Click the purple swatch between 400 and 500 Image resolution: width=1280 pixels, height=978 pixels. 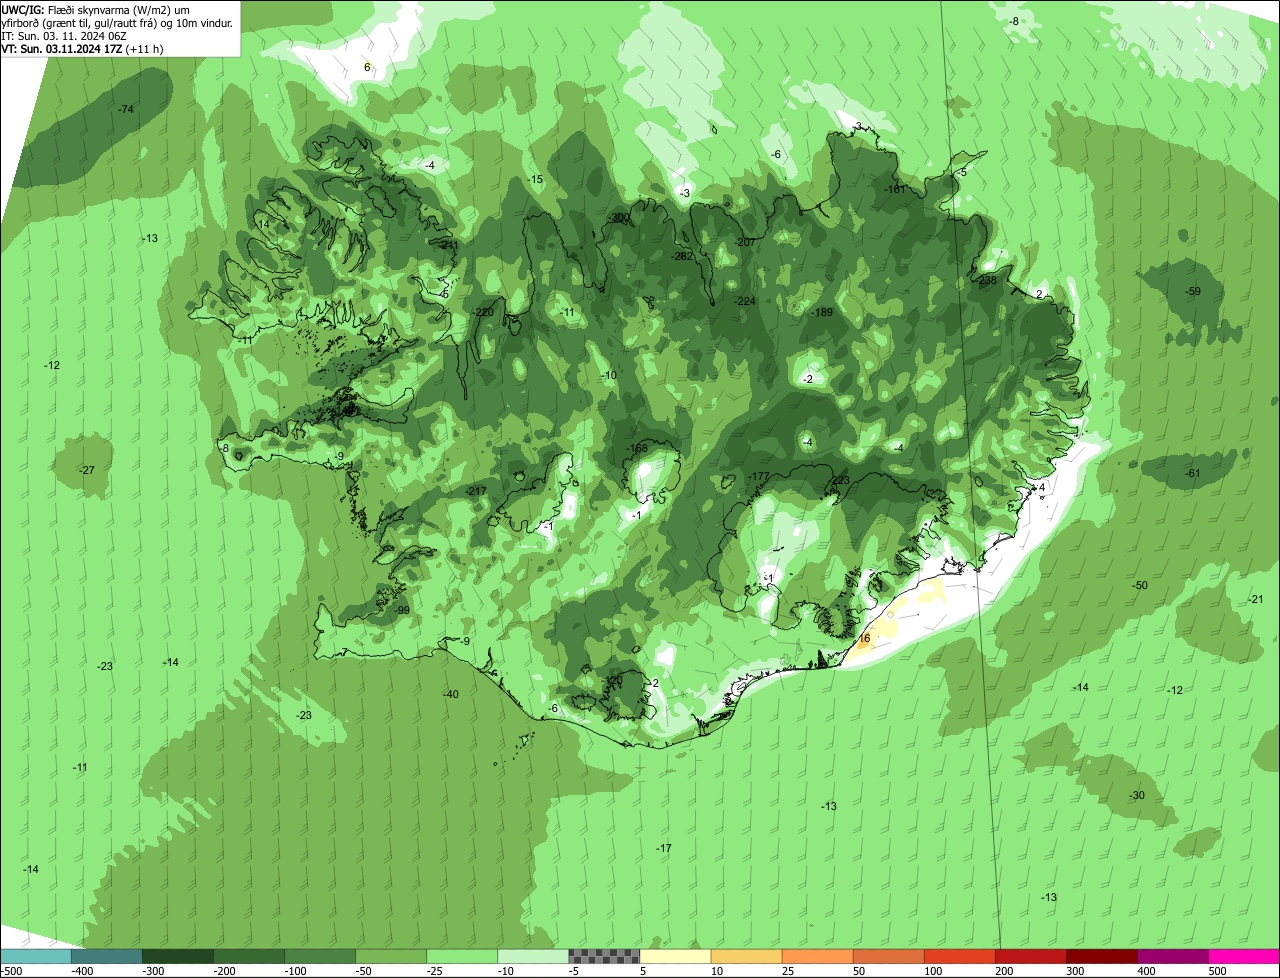pos(1173,956)
